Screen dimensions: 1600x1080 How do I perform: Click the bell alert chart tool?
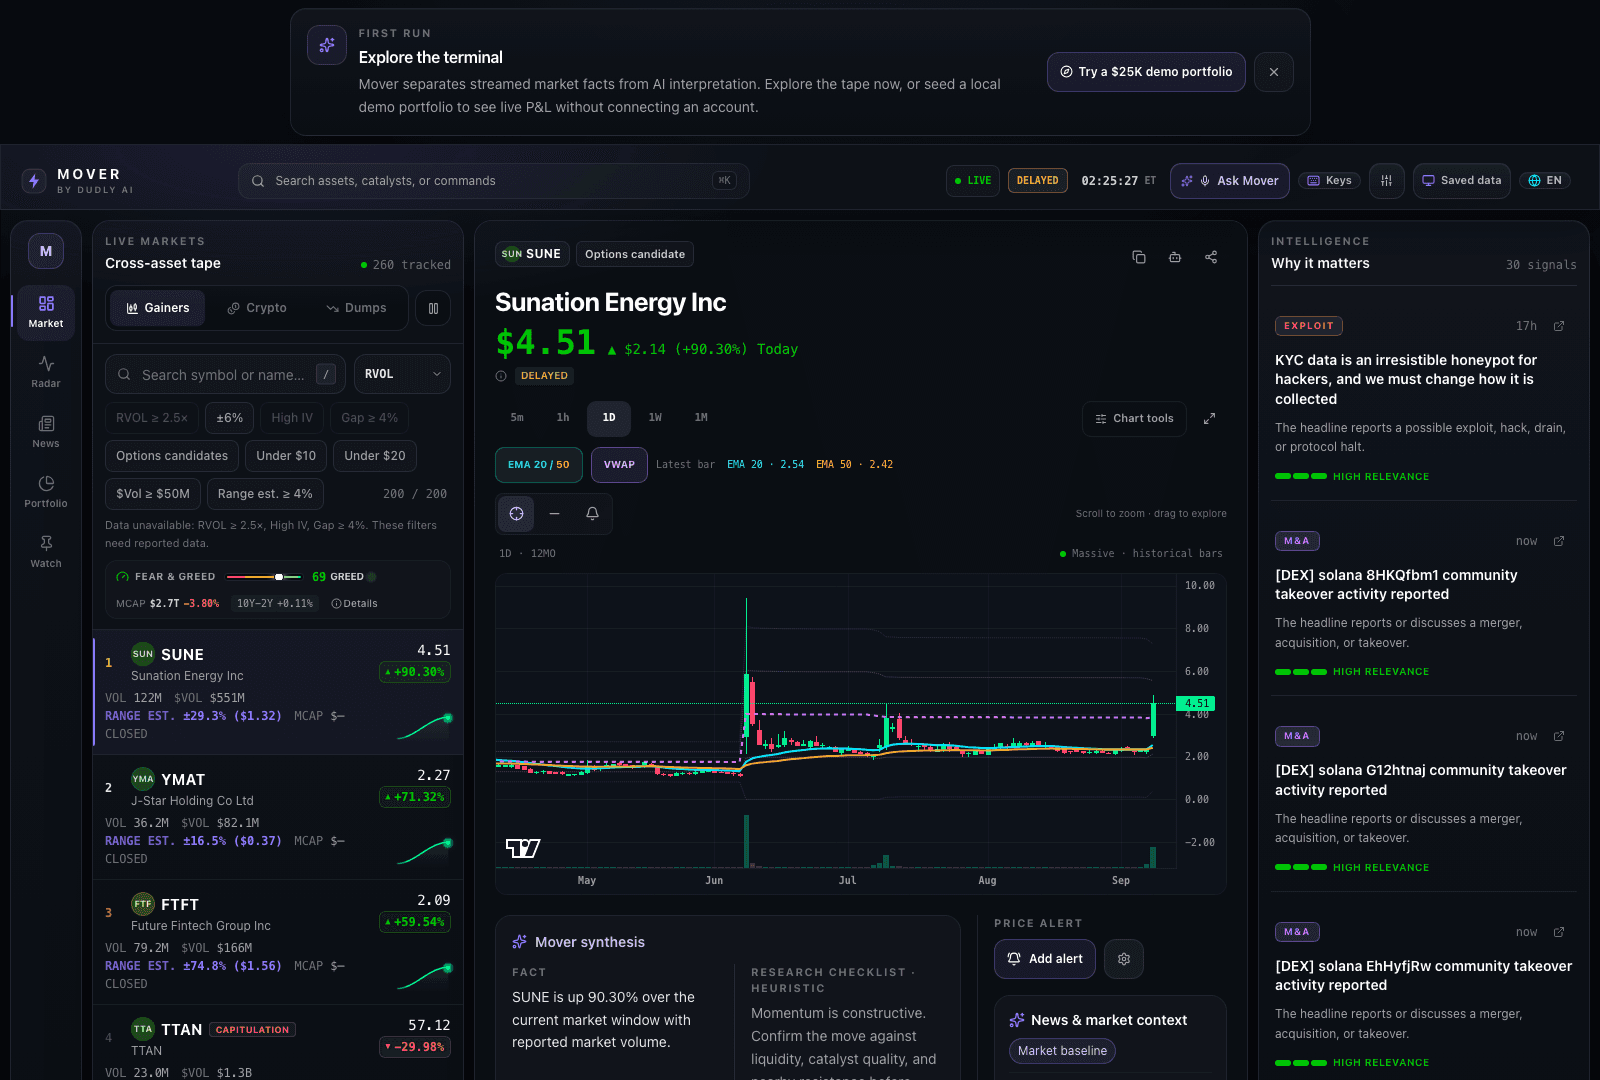592,514
